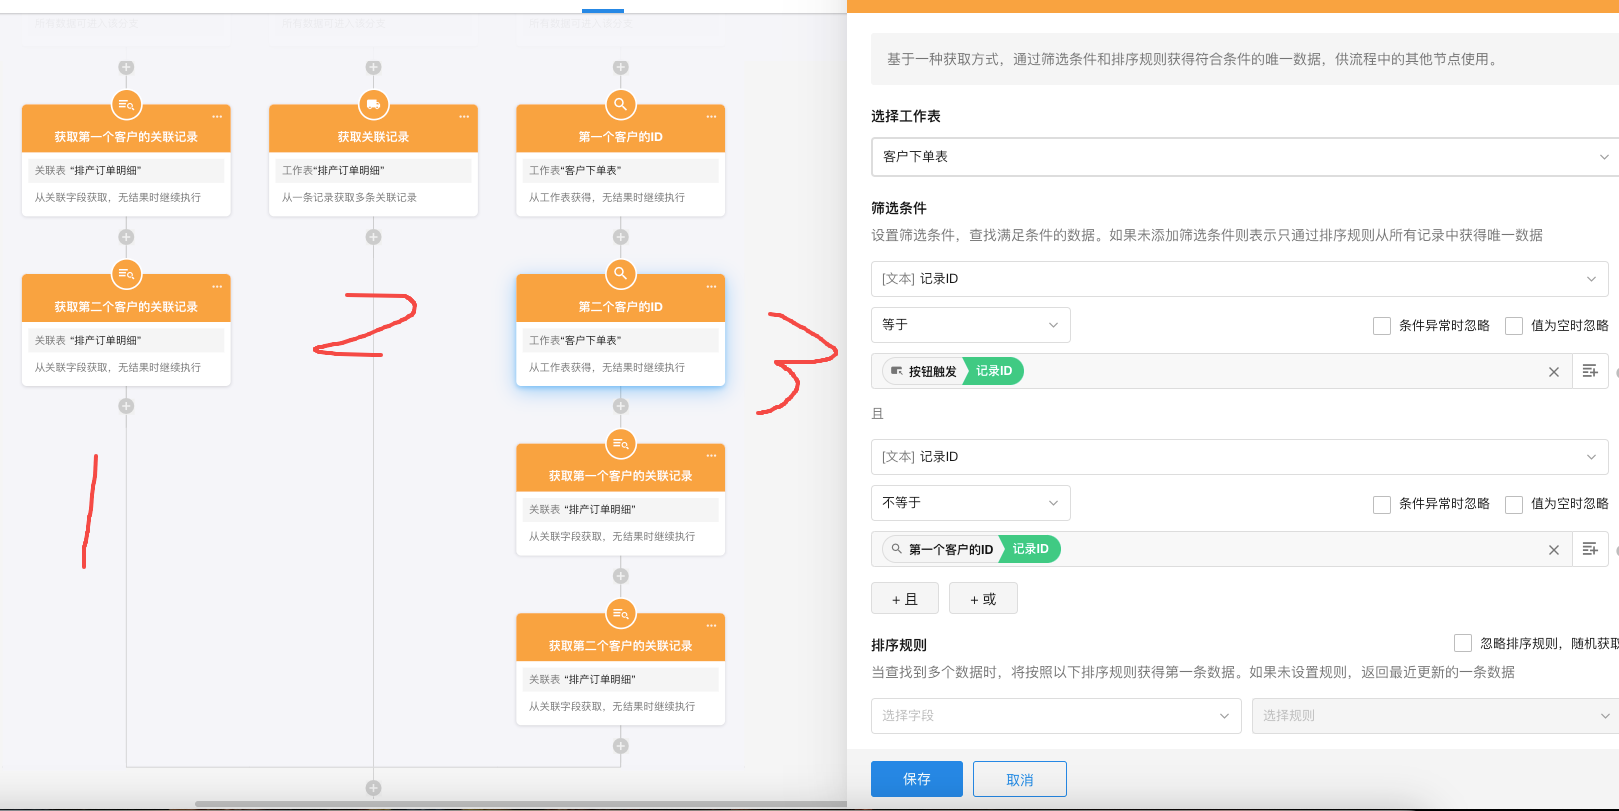Click plus button at bottom of workflow branches

tap(373, 788)
